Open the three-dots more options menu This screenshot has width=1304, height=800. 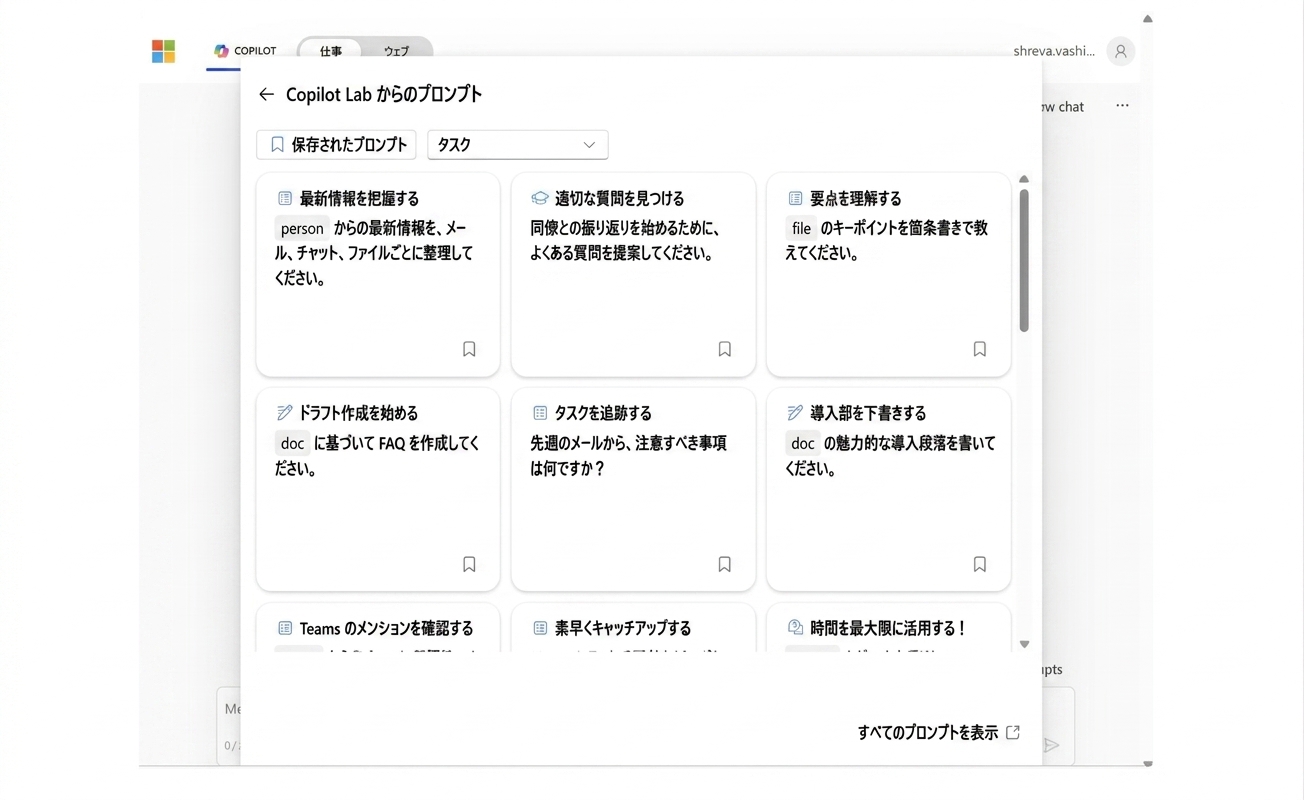point(1122,106)
